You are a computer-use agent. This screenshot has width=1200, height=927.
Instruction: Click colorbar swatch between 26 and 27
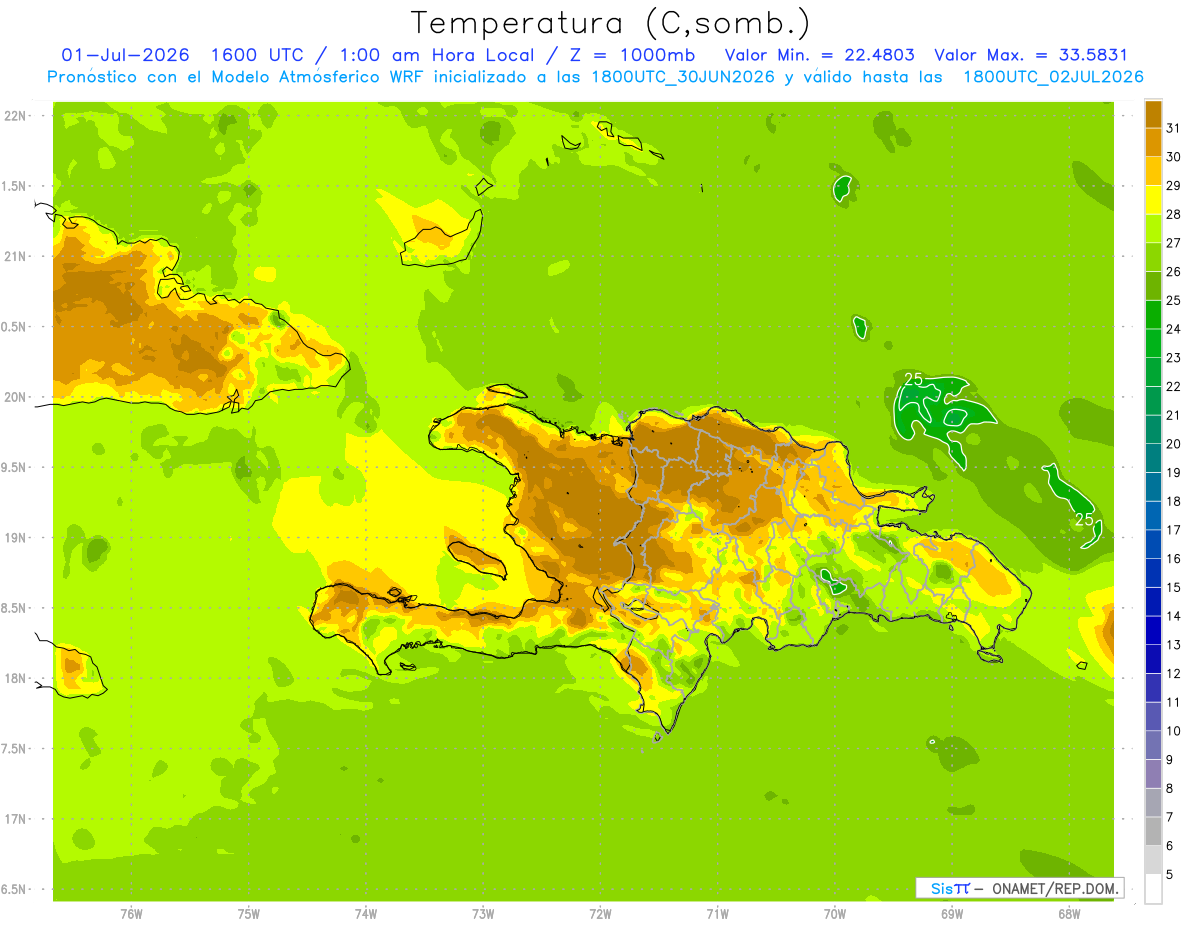point(1153,257)
